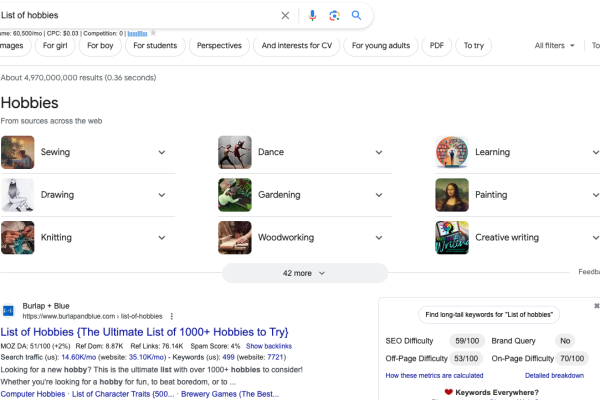Click the burlapandblue.com URL breadcrumb

pyautogui.click(x=92, y=316)
